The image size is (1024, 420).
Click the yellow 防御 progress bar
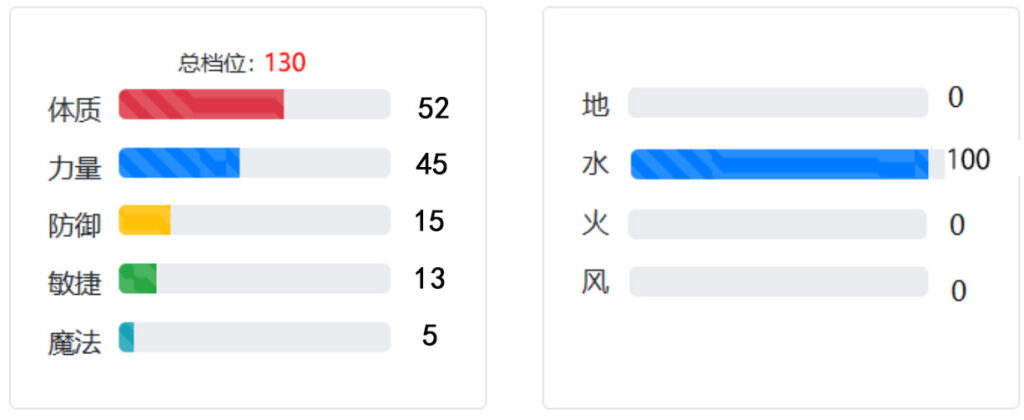[254, 220]
